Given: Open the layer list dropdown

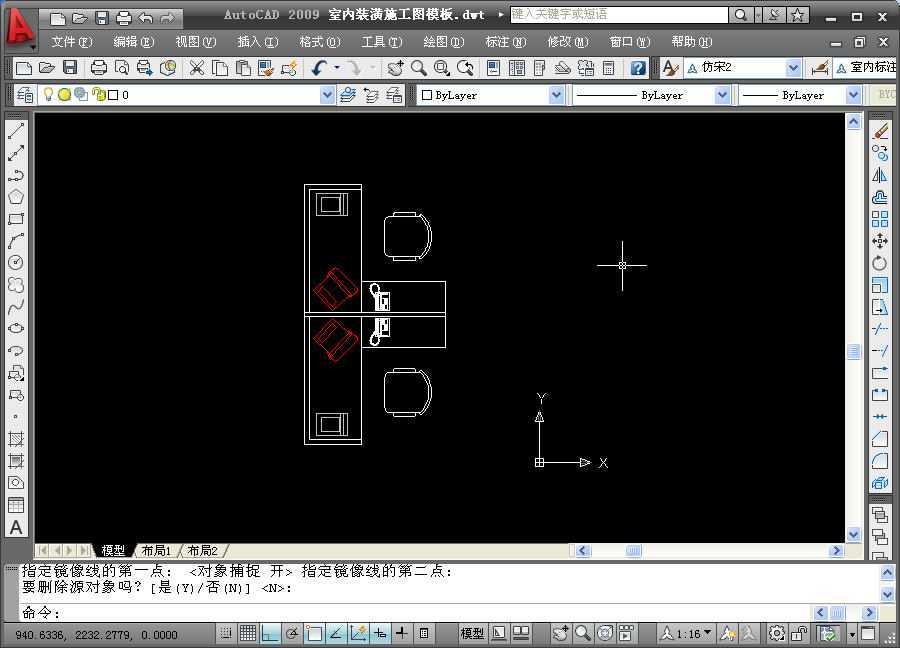Looking at the screenshot, I should click(x=327, y=95).
